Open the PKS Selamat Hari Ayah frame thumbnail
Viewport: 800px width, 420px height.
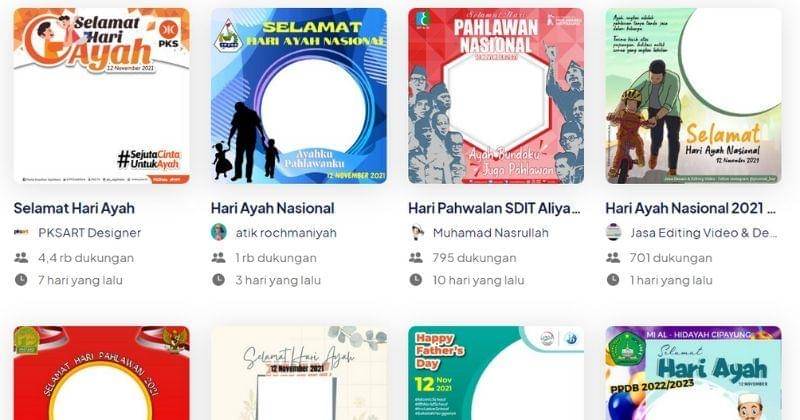point(102,96)
